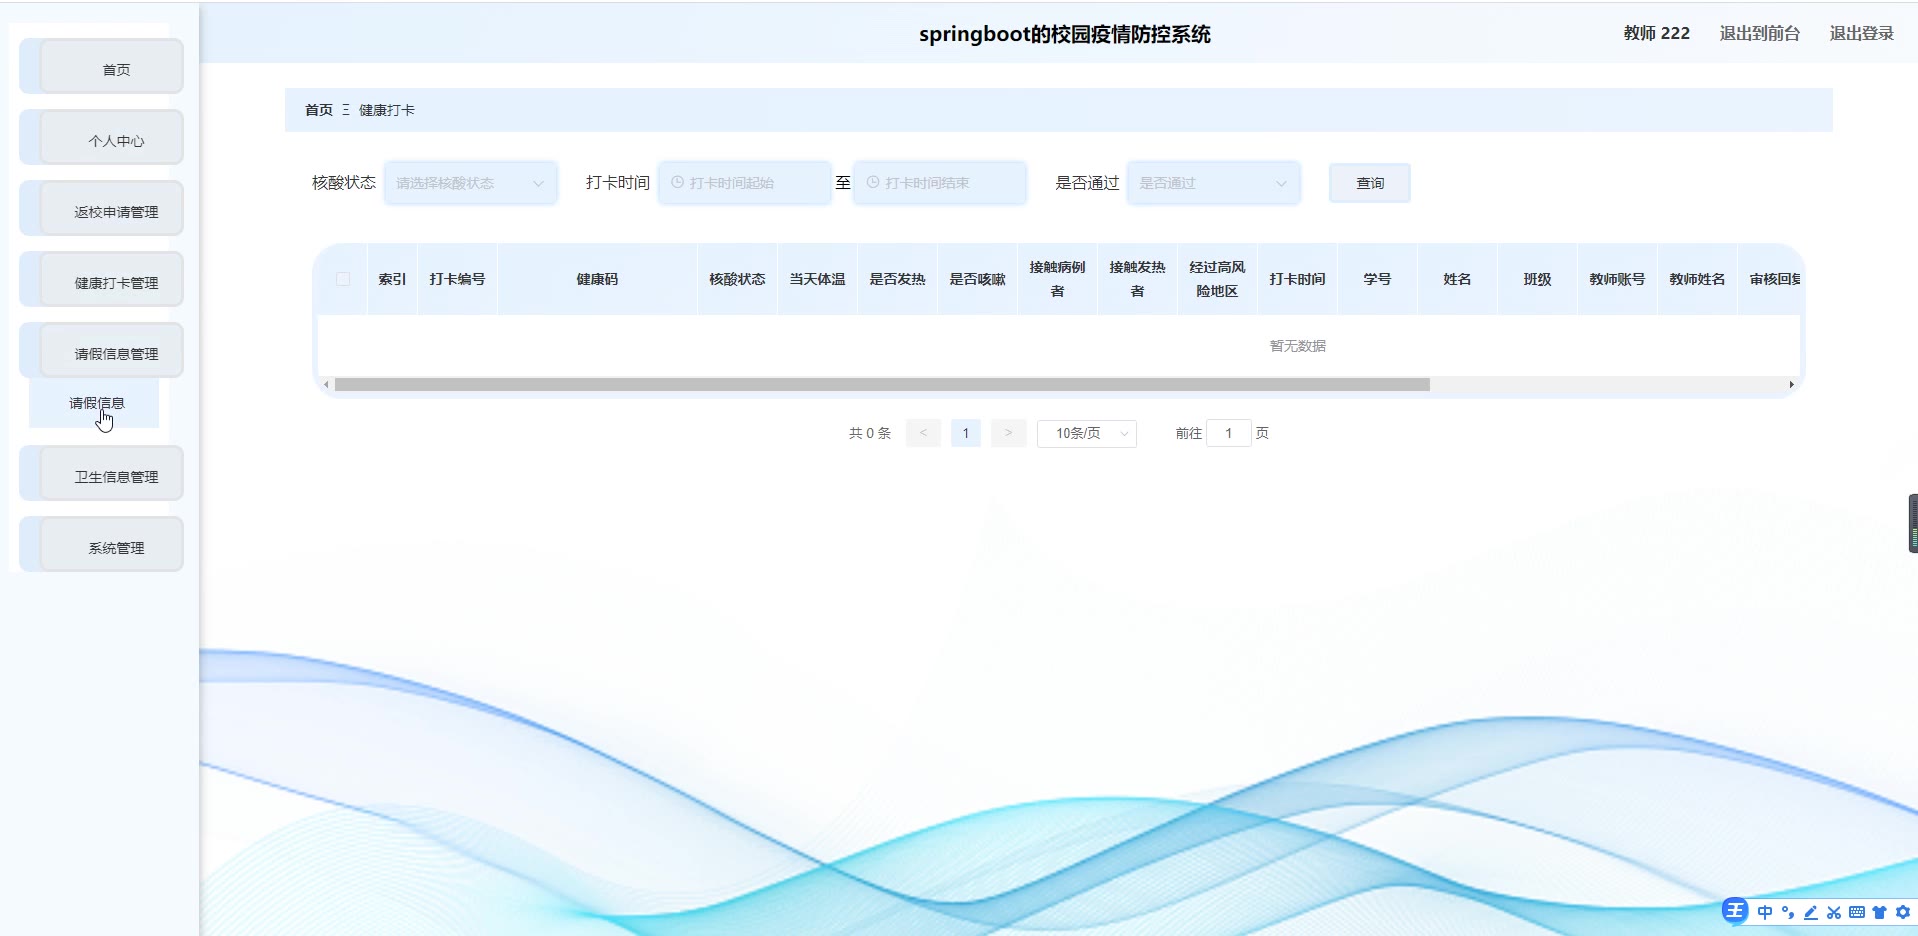Click the 前往 page number input
Viewport: 1918px width, 936px height.
click(x=1229, y=433)
